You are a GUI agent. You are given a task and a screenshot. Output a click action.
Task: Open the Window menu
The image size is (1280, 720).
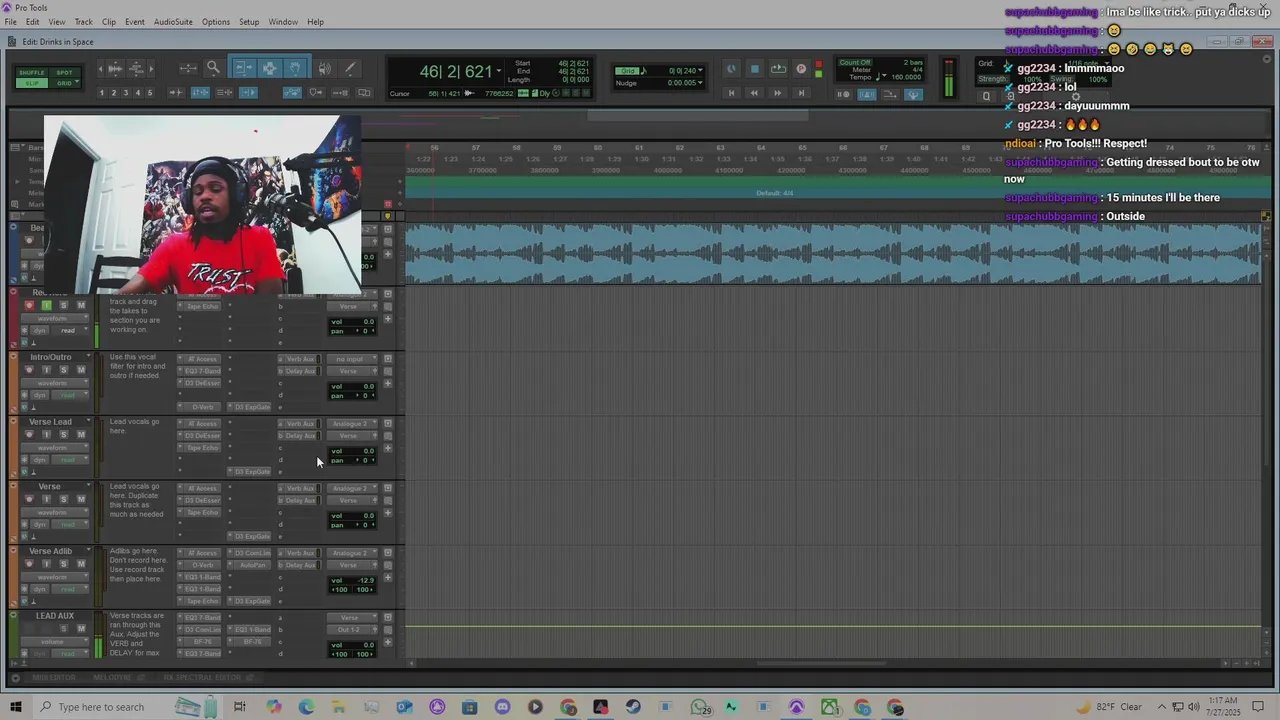tap(283, 22)
